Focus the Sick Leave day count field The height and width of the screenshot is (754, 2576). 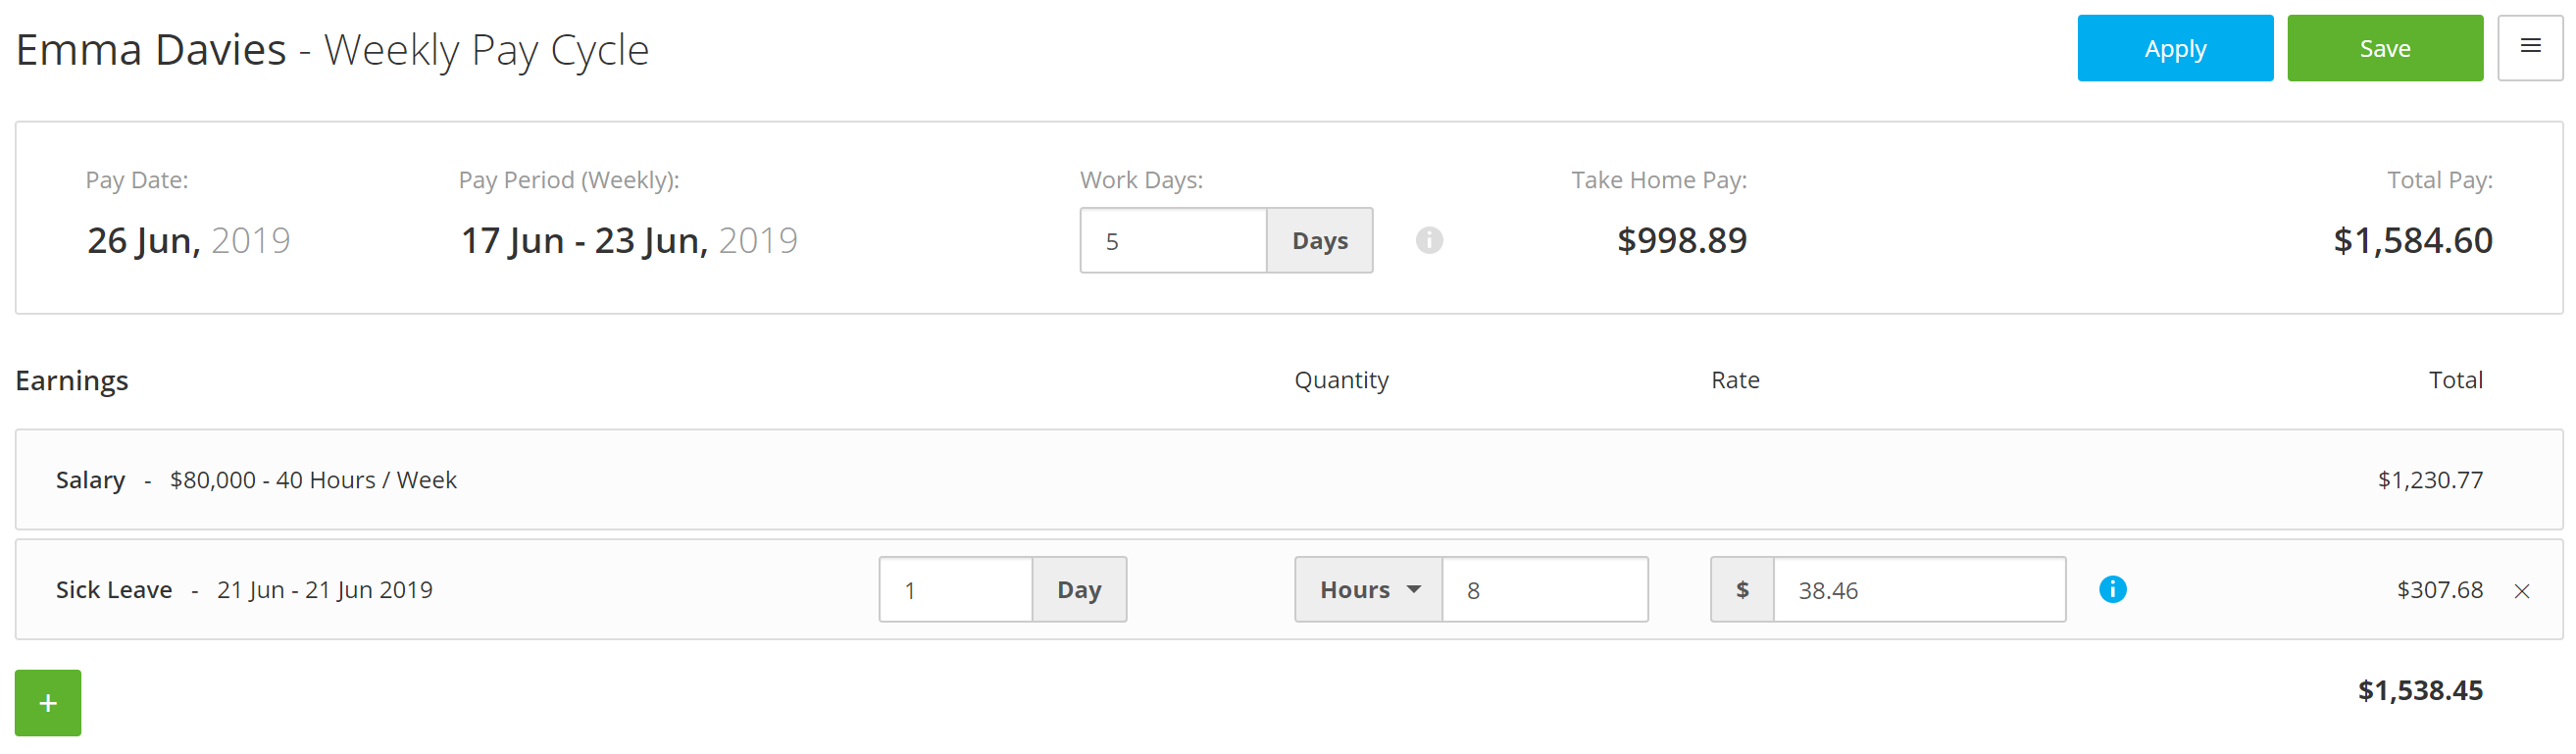pyautogui.click(x=955, y=589)
